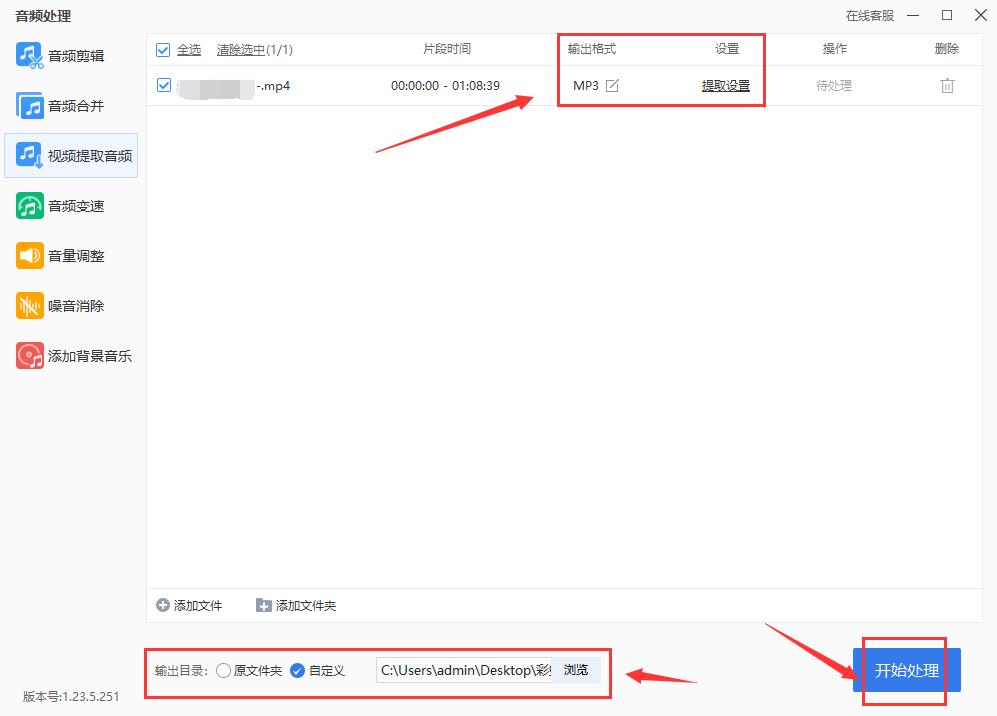Open the 音频变速 speed change tool

[x=60, y=205]
